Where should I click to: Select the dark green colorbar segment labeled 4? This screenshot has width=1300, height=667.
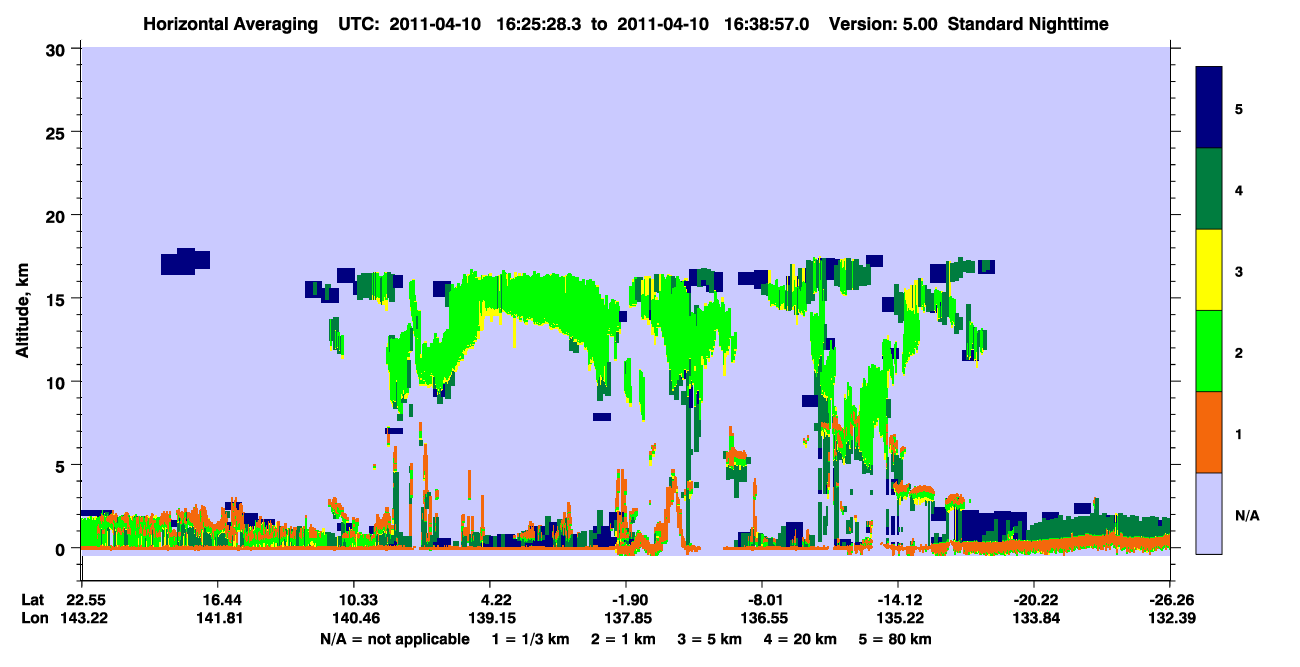pyautogui.click(x=1209, y=189)
